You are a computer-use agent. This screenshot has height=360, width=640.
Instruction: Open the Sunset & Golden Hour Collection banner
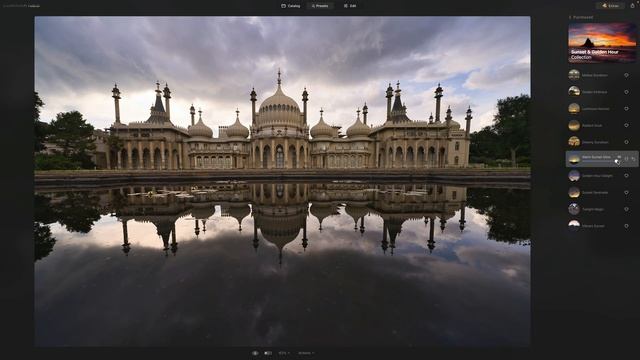tap(602, 42)
